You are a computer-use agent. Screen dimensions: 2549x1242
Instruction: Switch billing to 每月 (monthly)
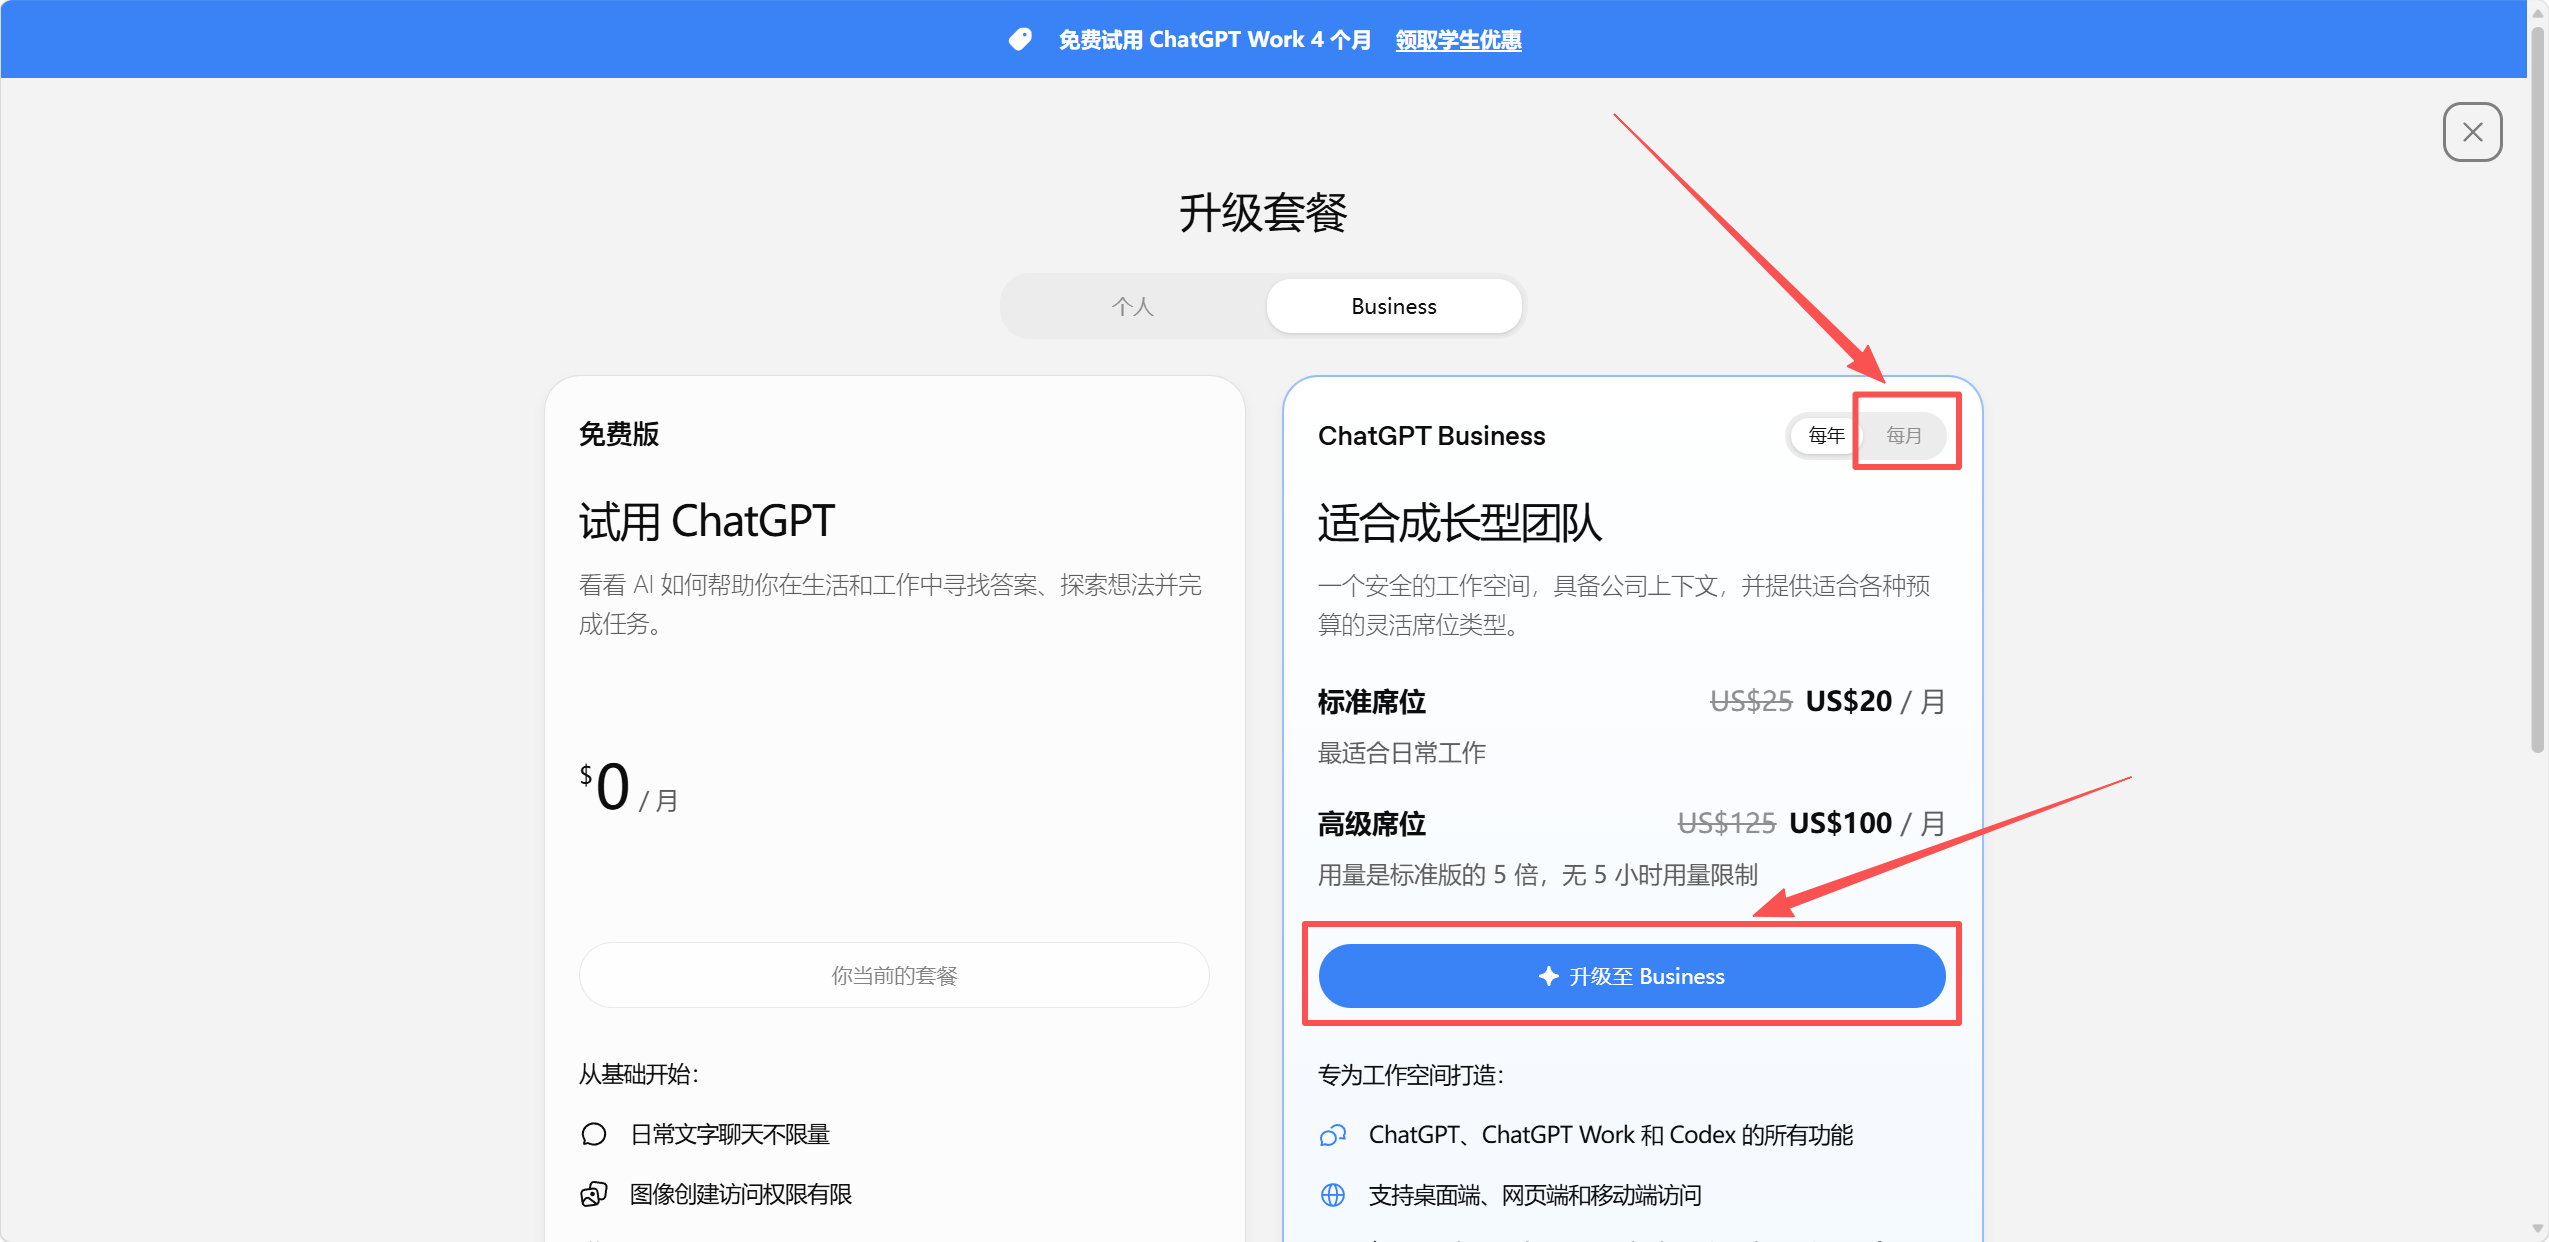pos(1904,435)
